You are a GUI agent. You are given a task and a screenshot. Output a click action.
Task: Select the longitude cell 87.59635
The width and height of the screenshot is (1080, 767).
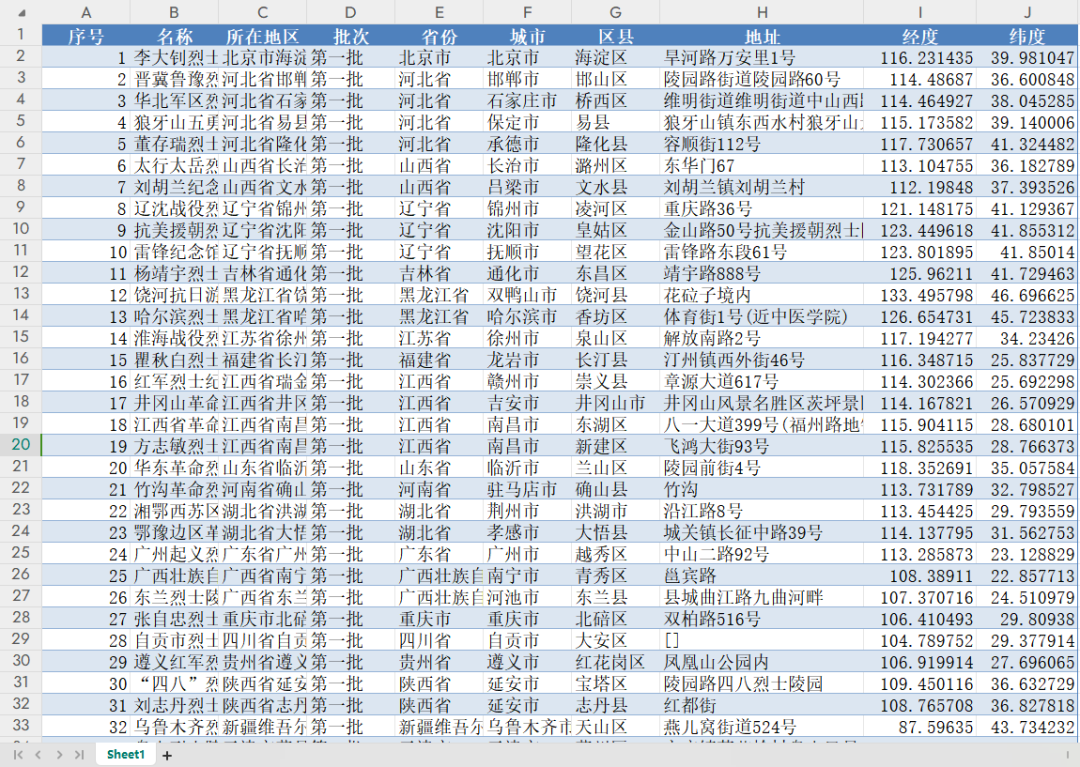920,727
